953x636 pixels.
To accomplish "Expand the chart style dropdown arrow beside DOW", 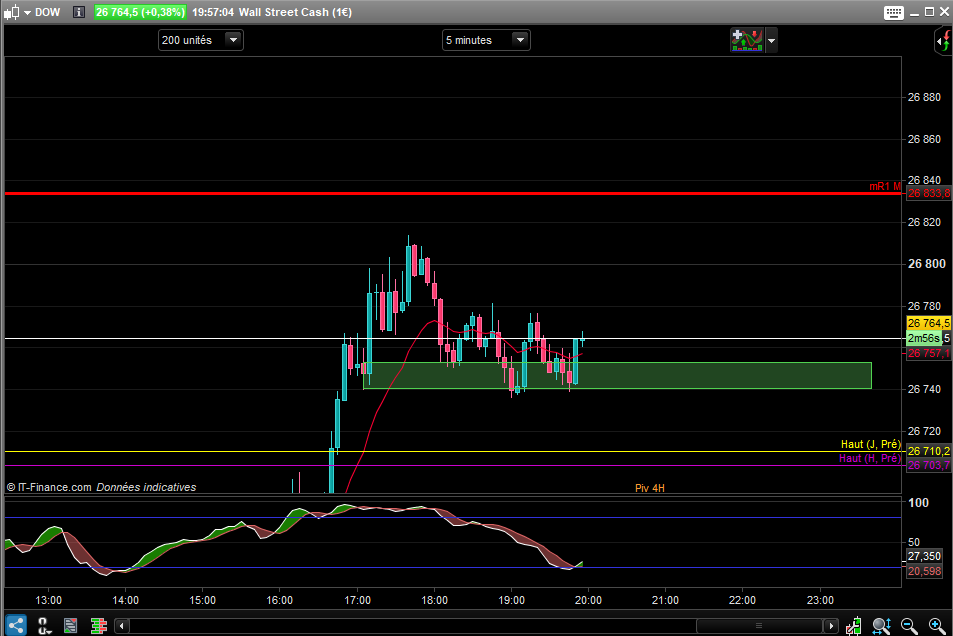I will [x=27, y=13].
